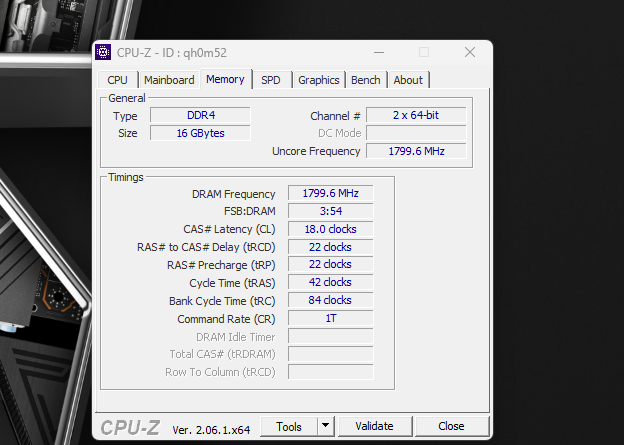This screenshot has height=445, width=624.
Task: Expand the Tools dropdown arrow
Action: [x=326, y=426]
